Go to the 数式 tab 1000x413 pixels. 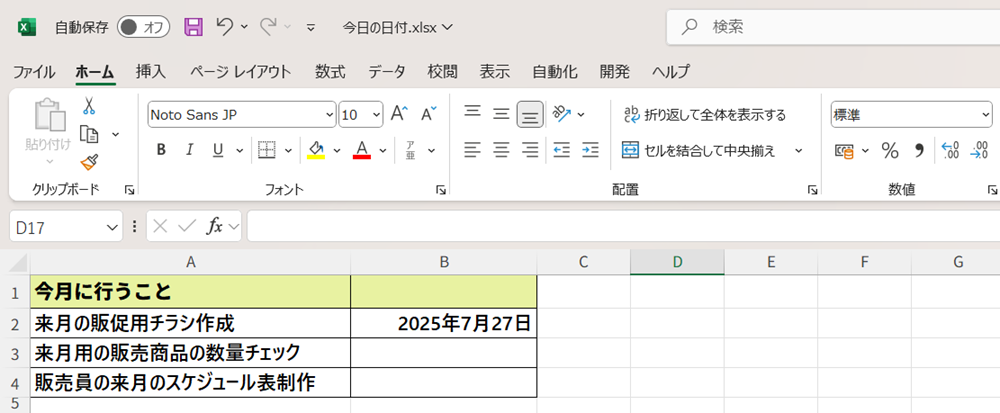pos(330,72)
